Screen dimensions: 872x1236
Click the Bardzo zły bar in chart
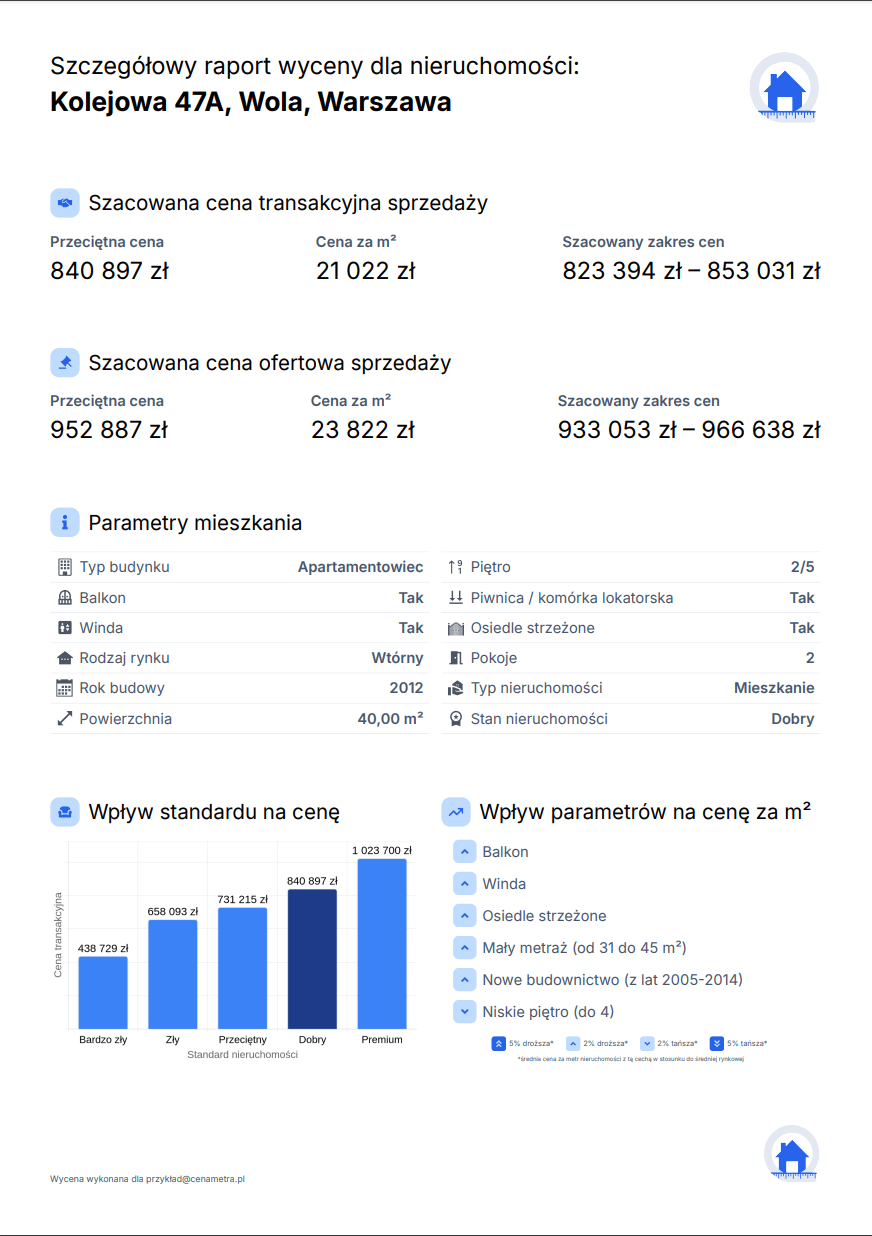[x=103, y=992]
